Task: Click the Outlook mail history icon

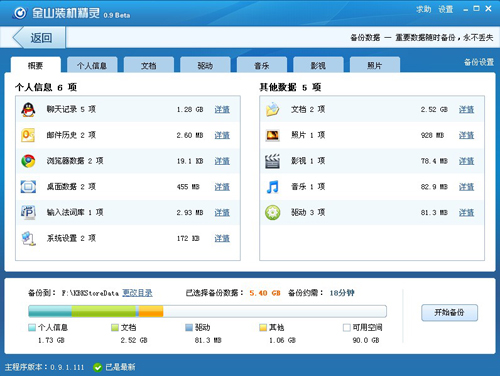Action: (x=28, y=135)
